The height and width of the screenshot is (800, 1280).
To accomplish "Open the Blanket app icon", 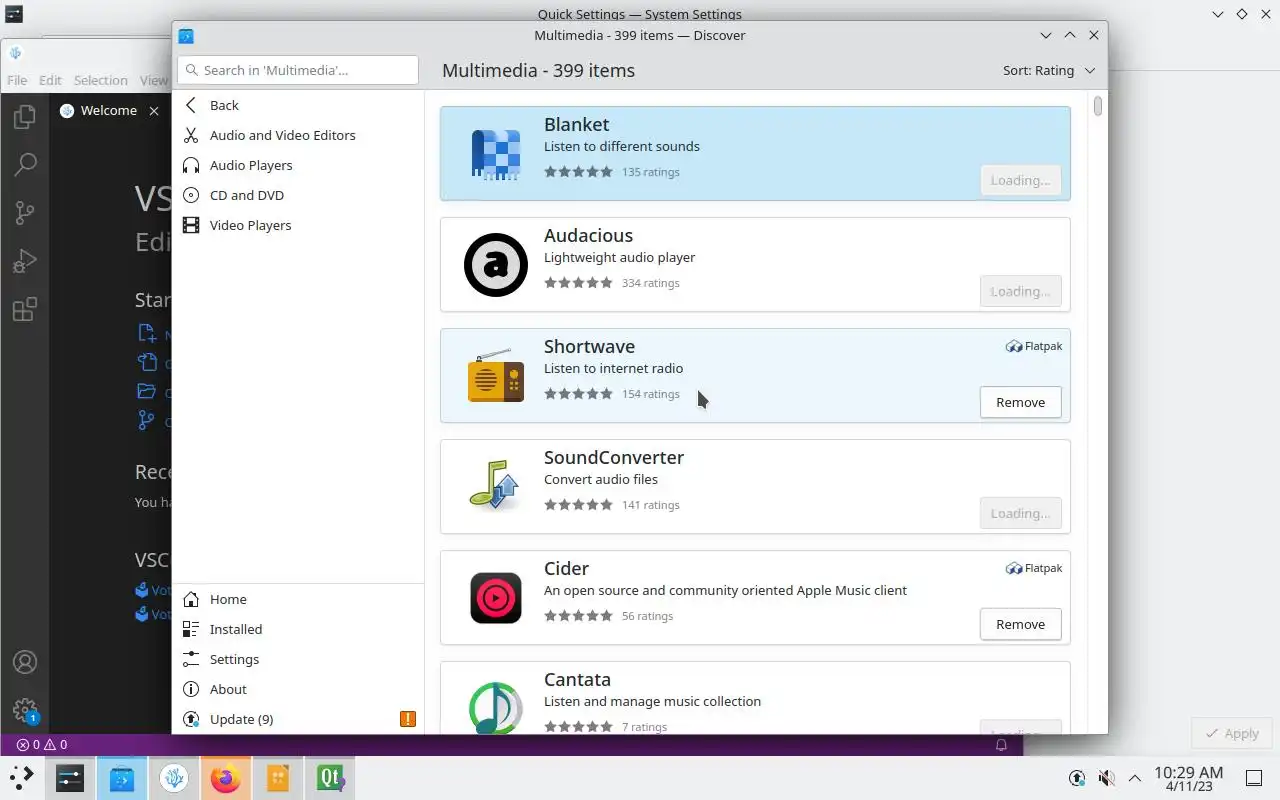I will coord(496,155).
